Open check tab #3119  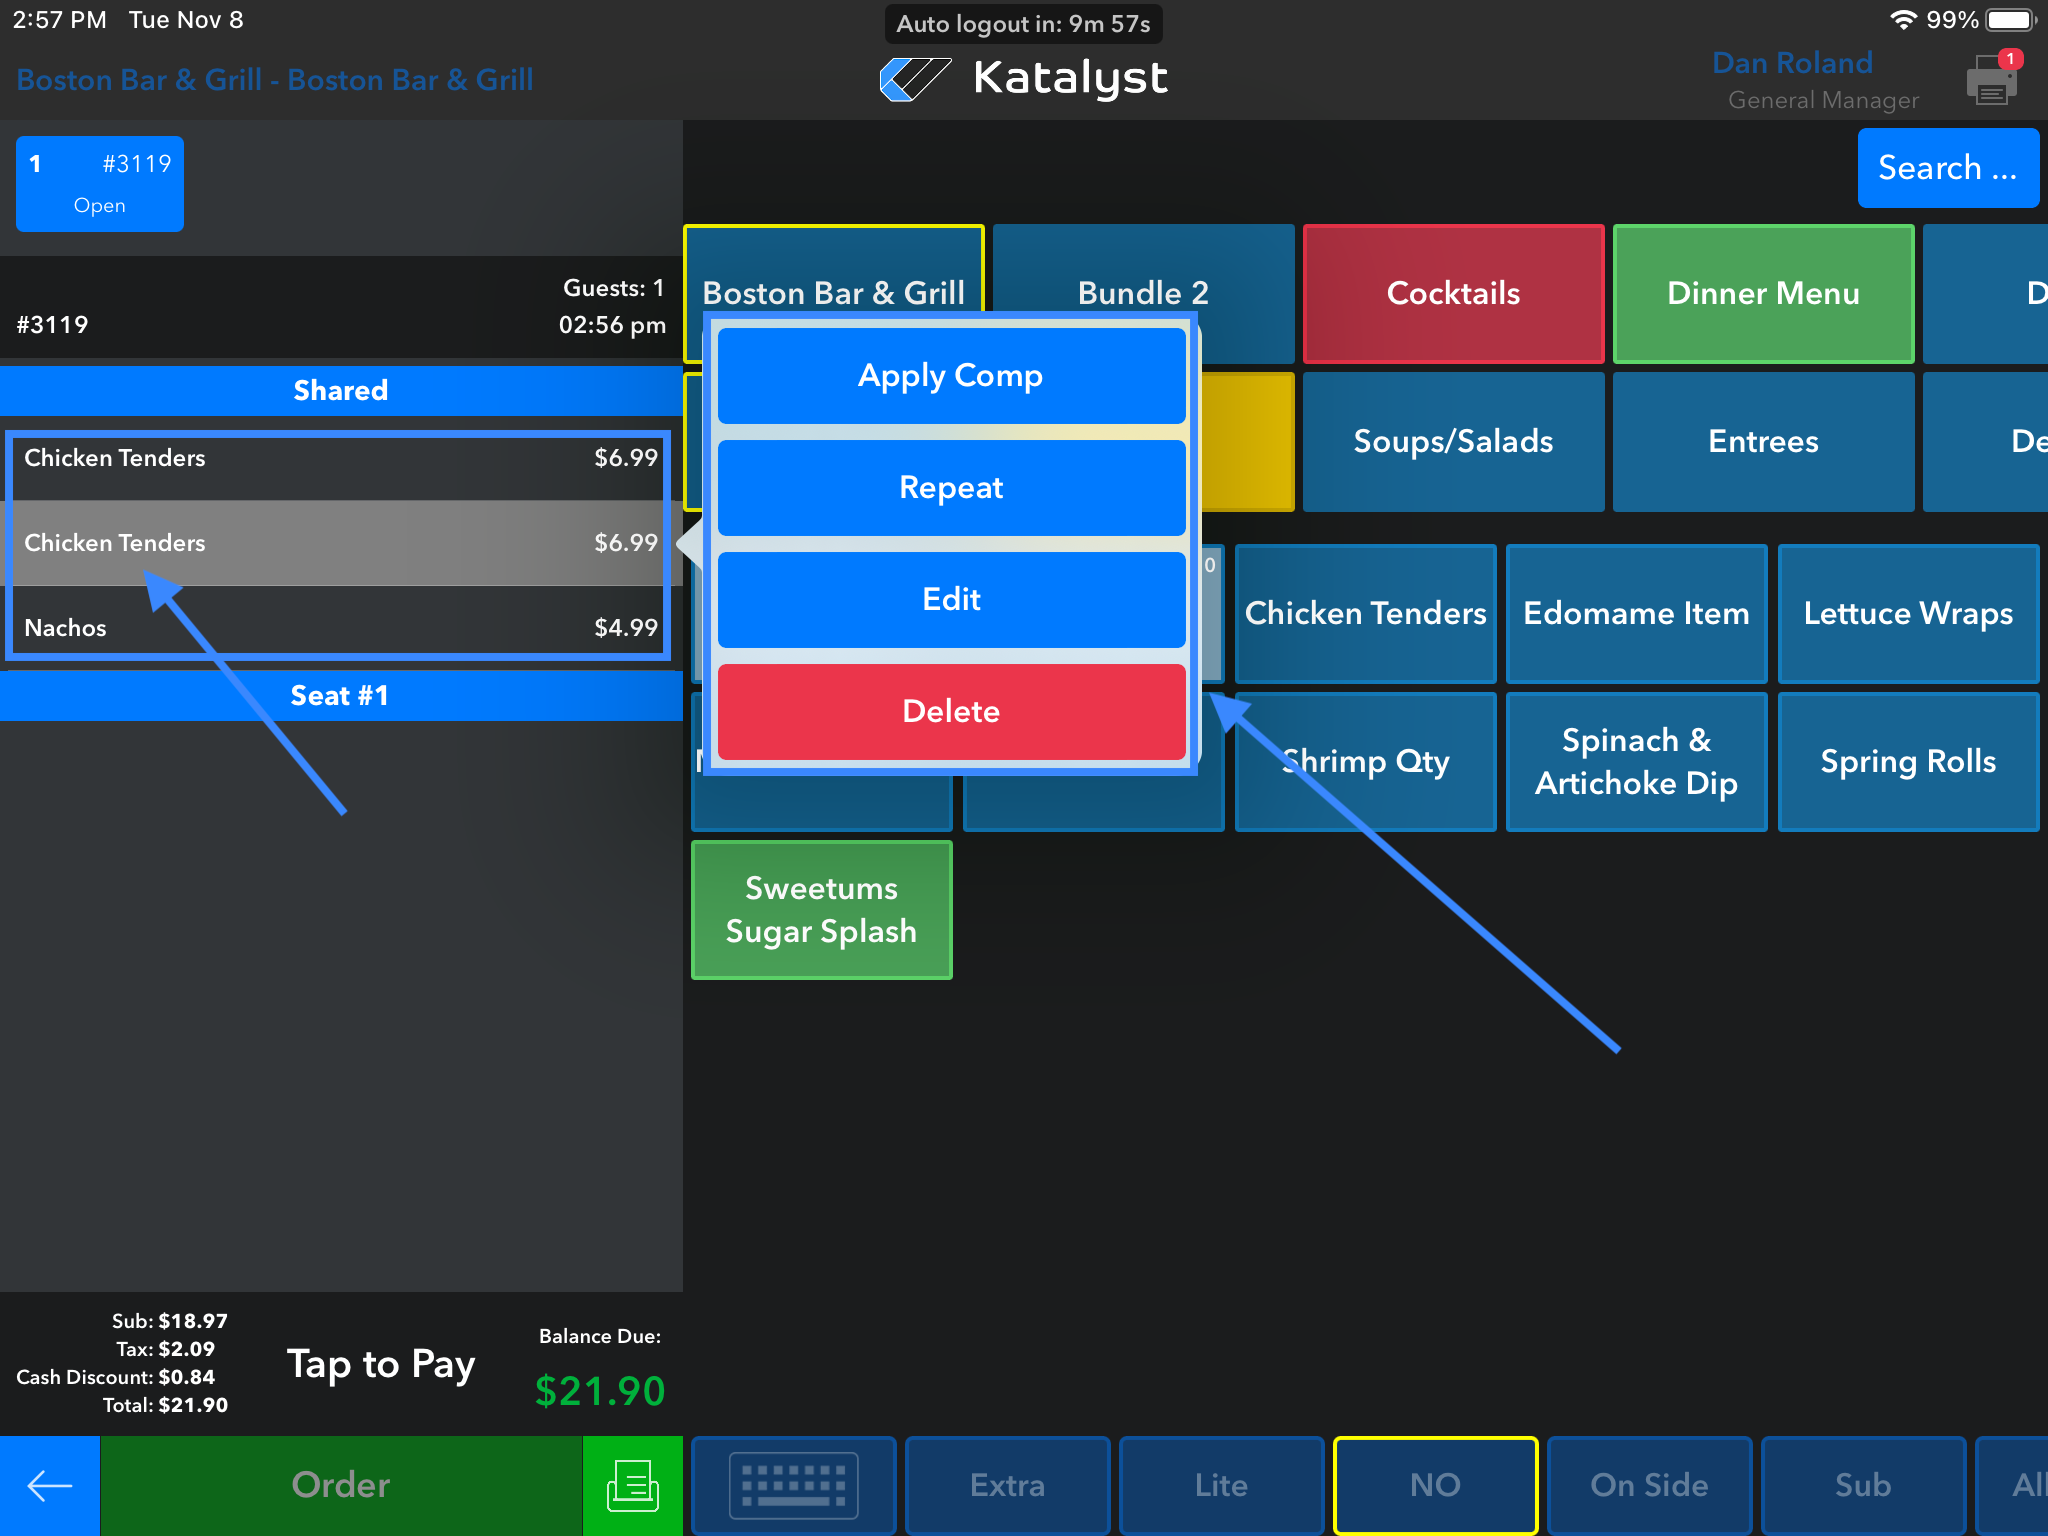100,184
